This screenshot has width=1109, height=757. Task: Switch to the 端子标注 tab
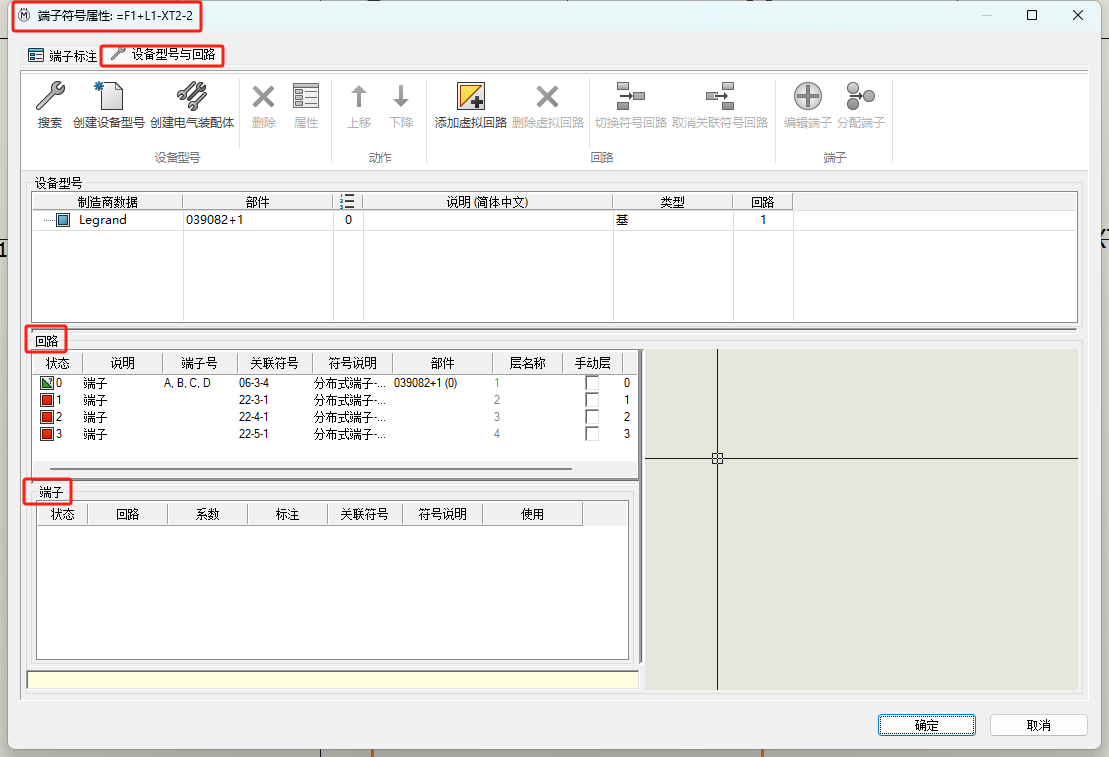click(x=62, y=55)
